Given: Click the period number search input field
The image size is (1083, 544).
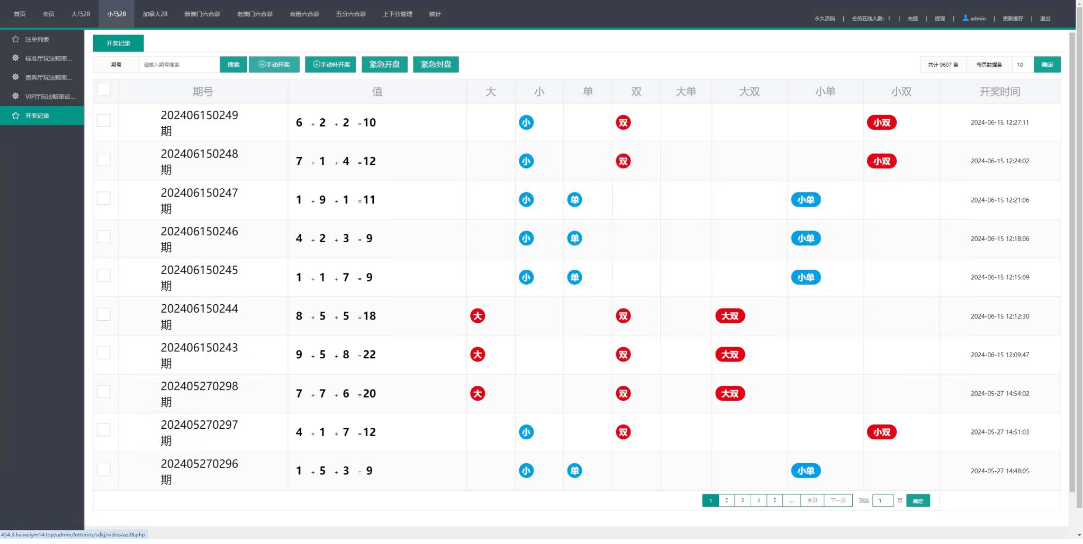Looking at the screenshot, I should (177, 64).
